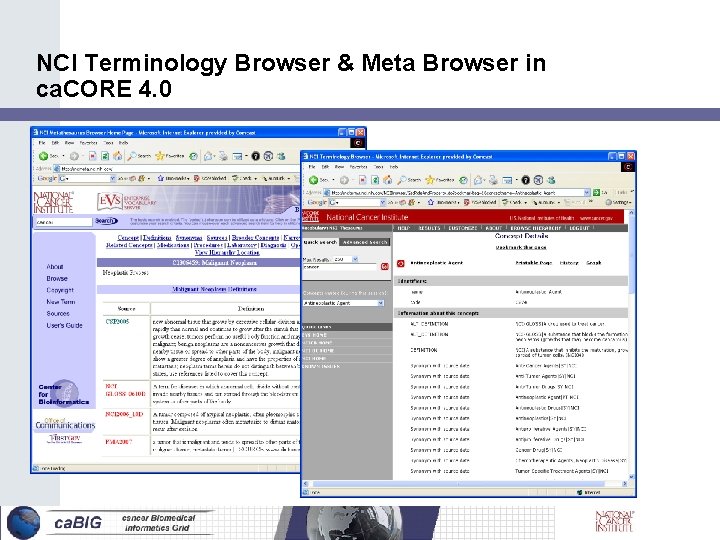Open Favorites menu in Terminology Browser window
720x540 pixels.
click(x=358, y=167)
